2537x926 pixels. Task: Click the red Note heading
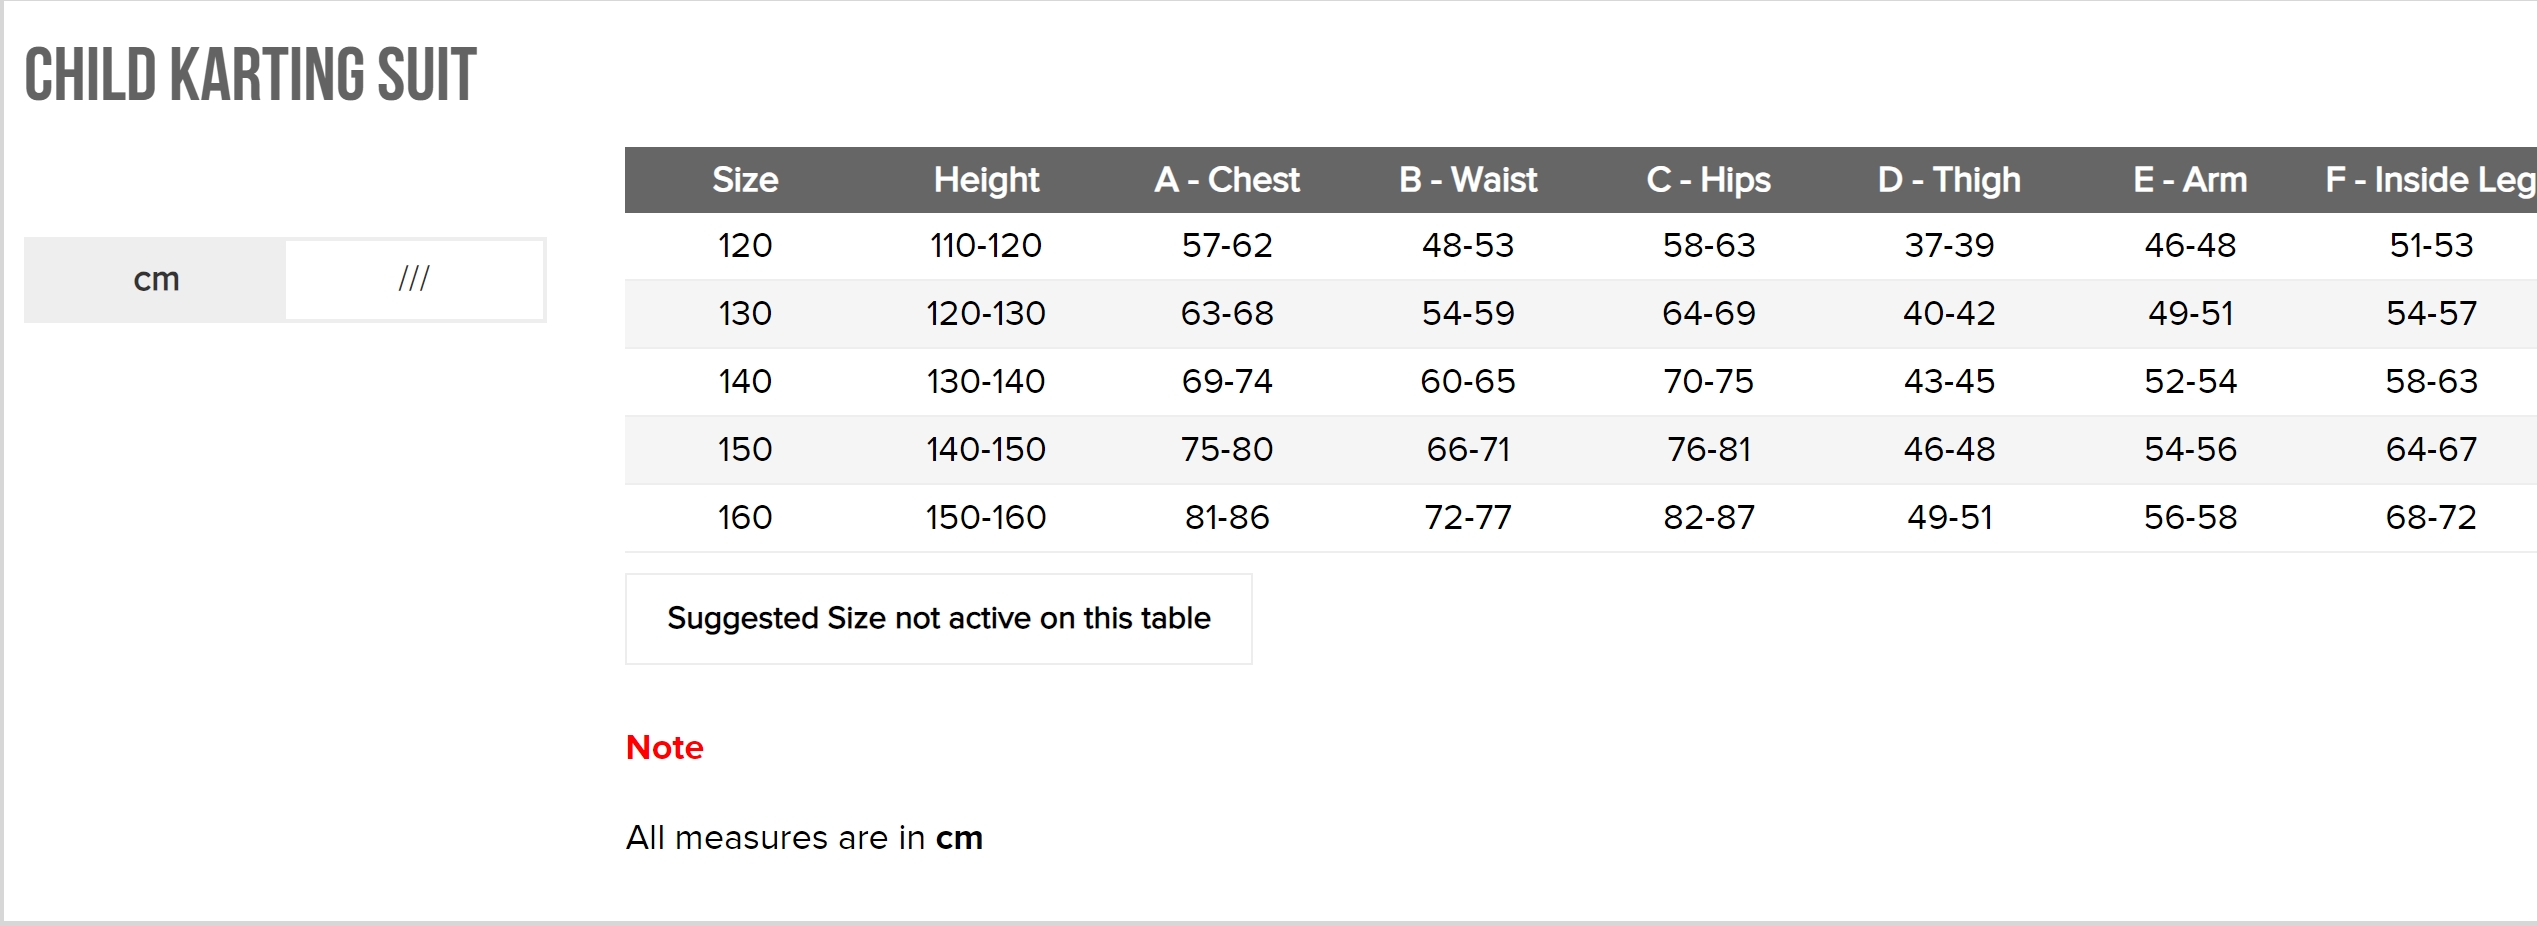(665, 748)
